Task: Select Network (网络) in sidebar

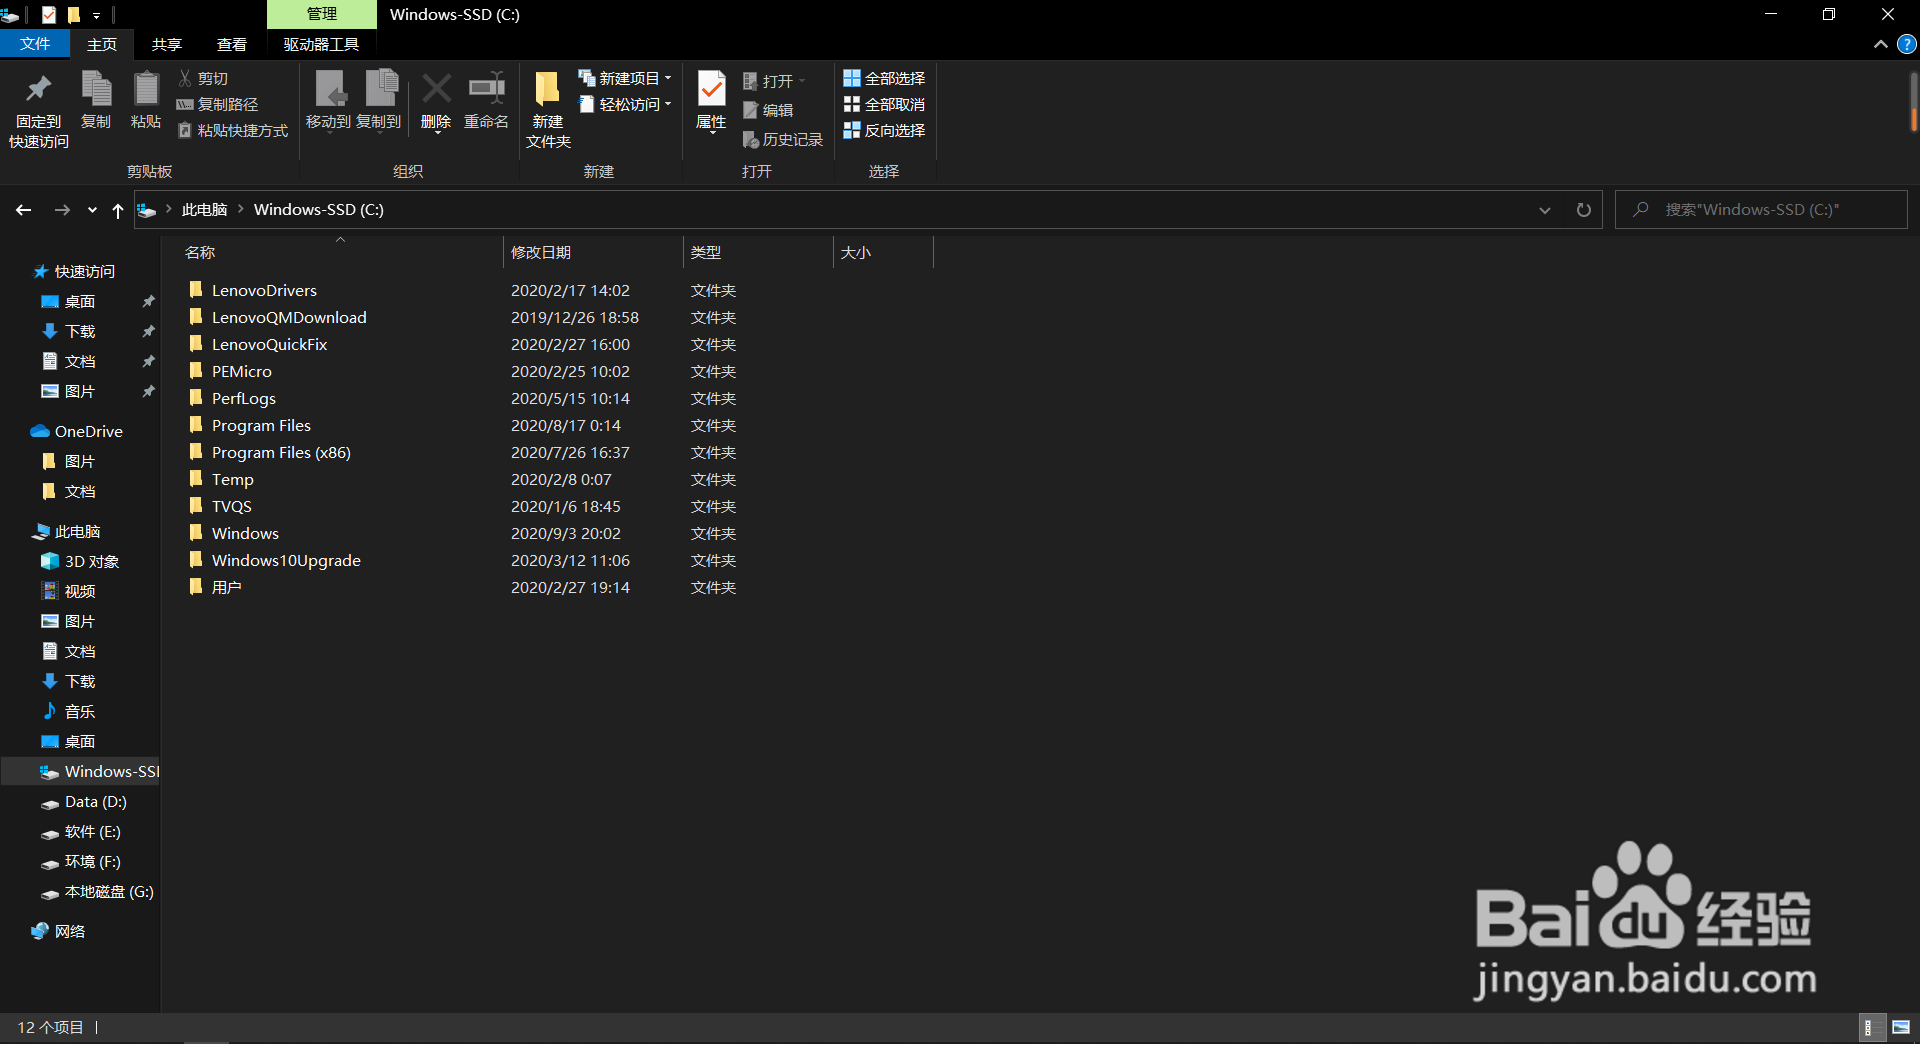Action: coord(69,932)
